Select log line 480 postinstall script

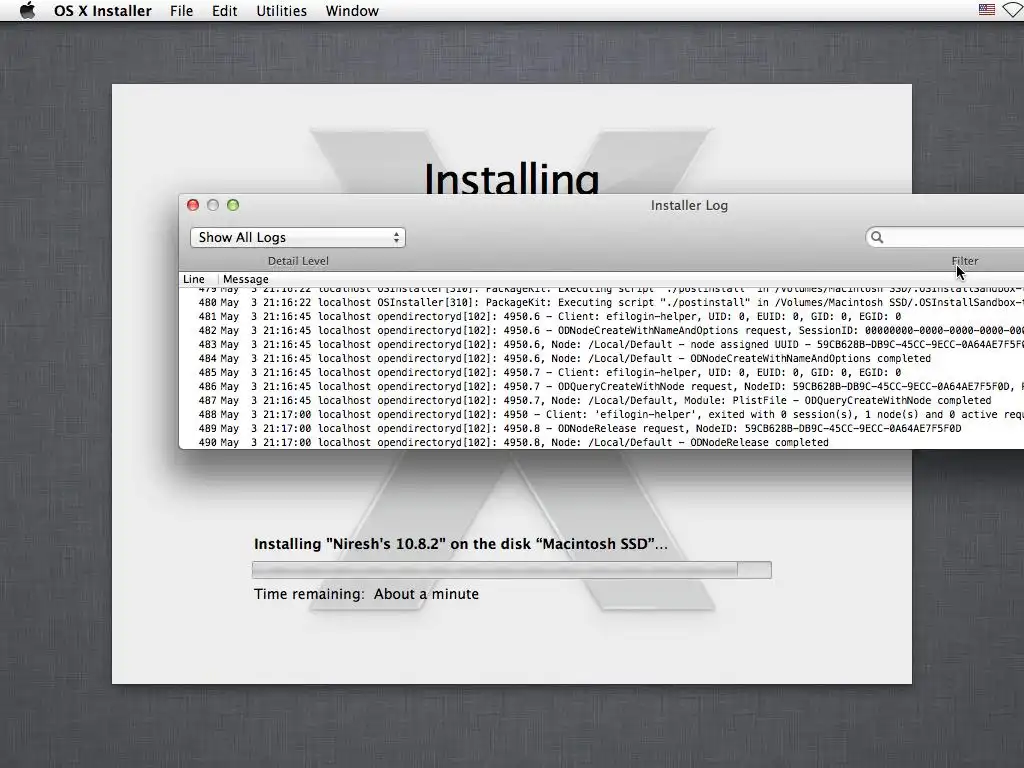point(601,302)
